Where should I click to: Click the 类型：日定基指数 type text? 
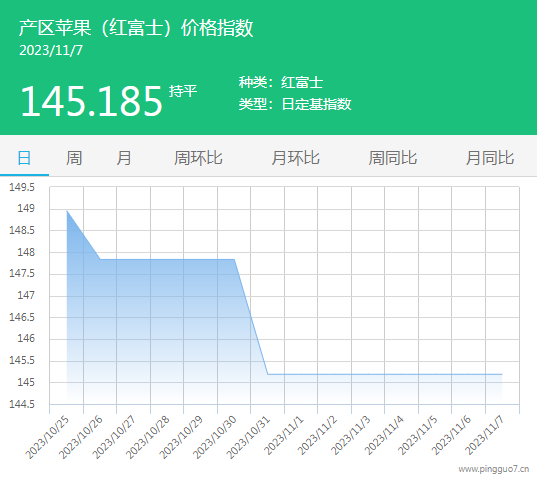click(x=295, y=104)
